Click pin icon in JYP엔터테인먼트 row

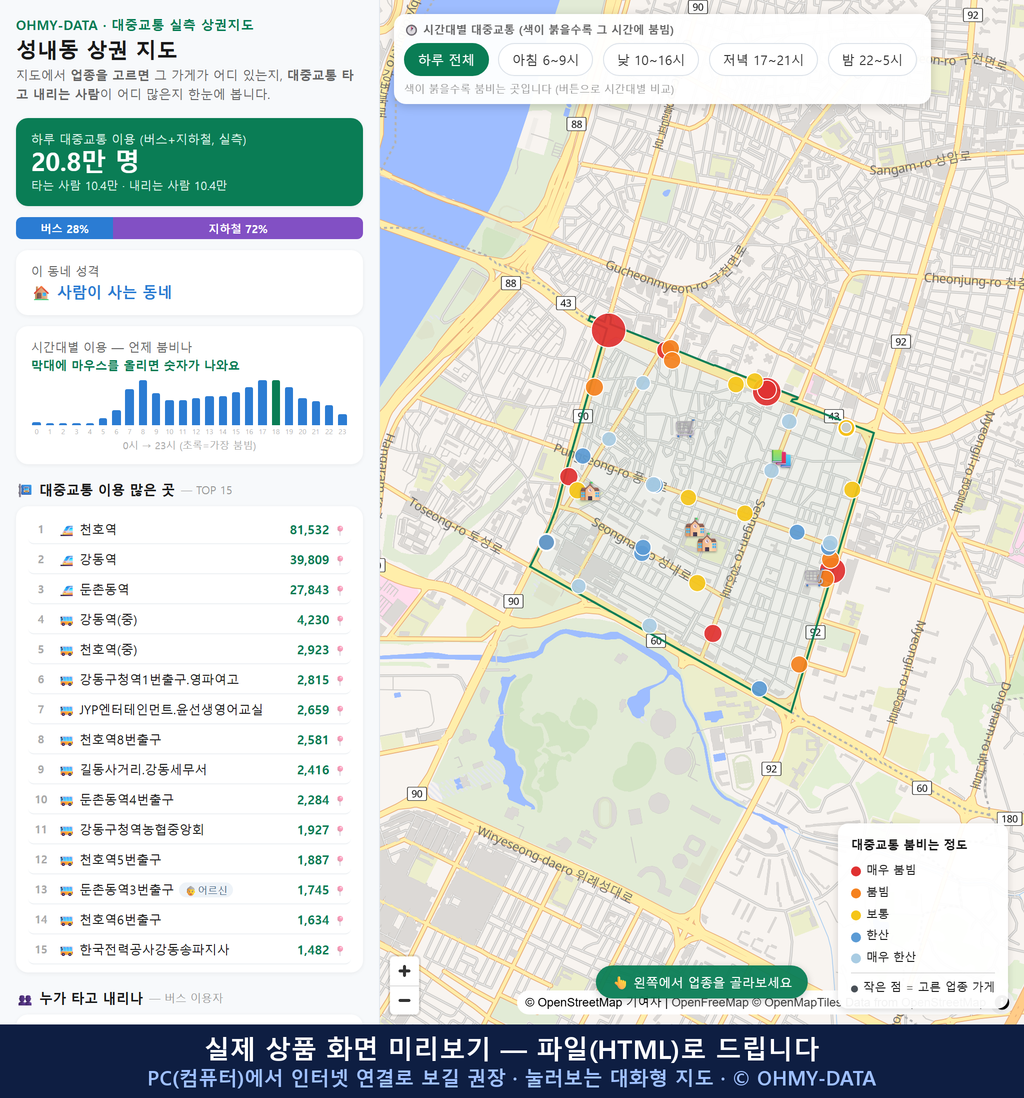point(340,710)
